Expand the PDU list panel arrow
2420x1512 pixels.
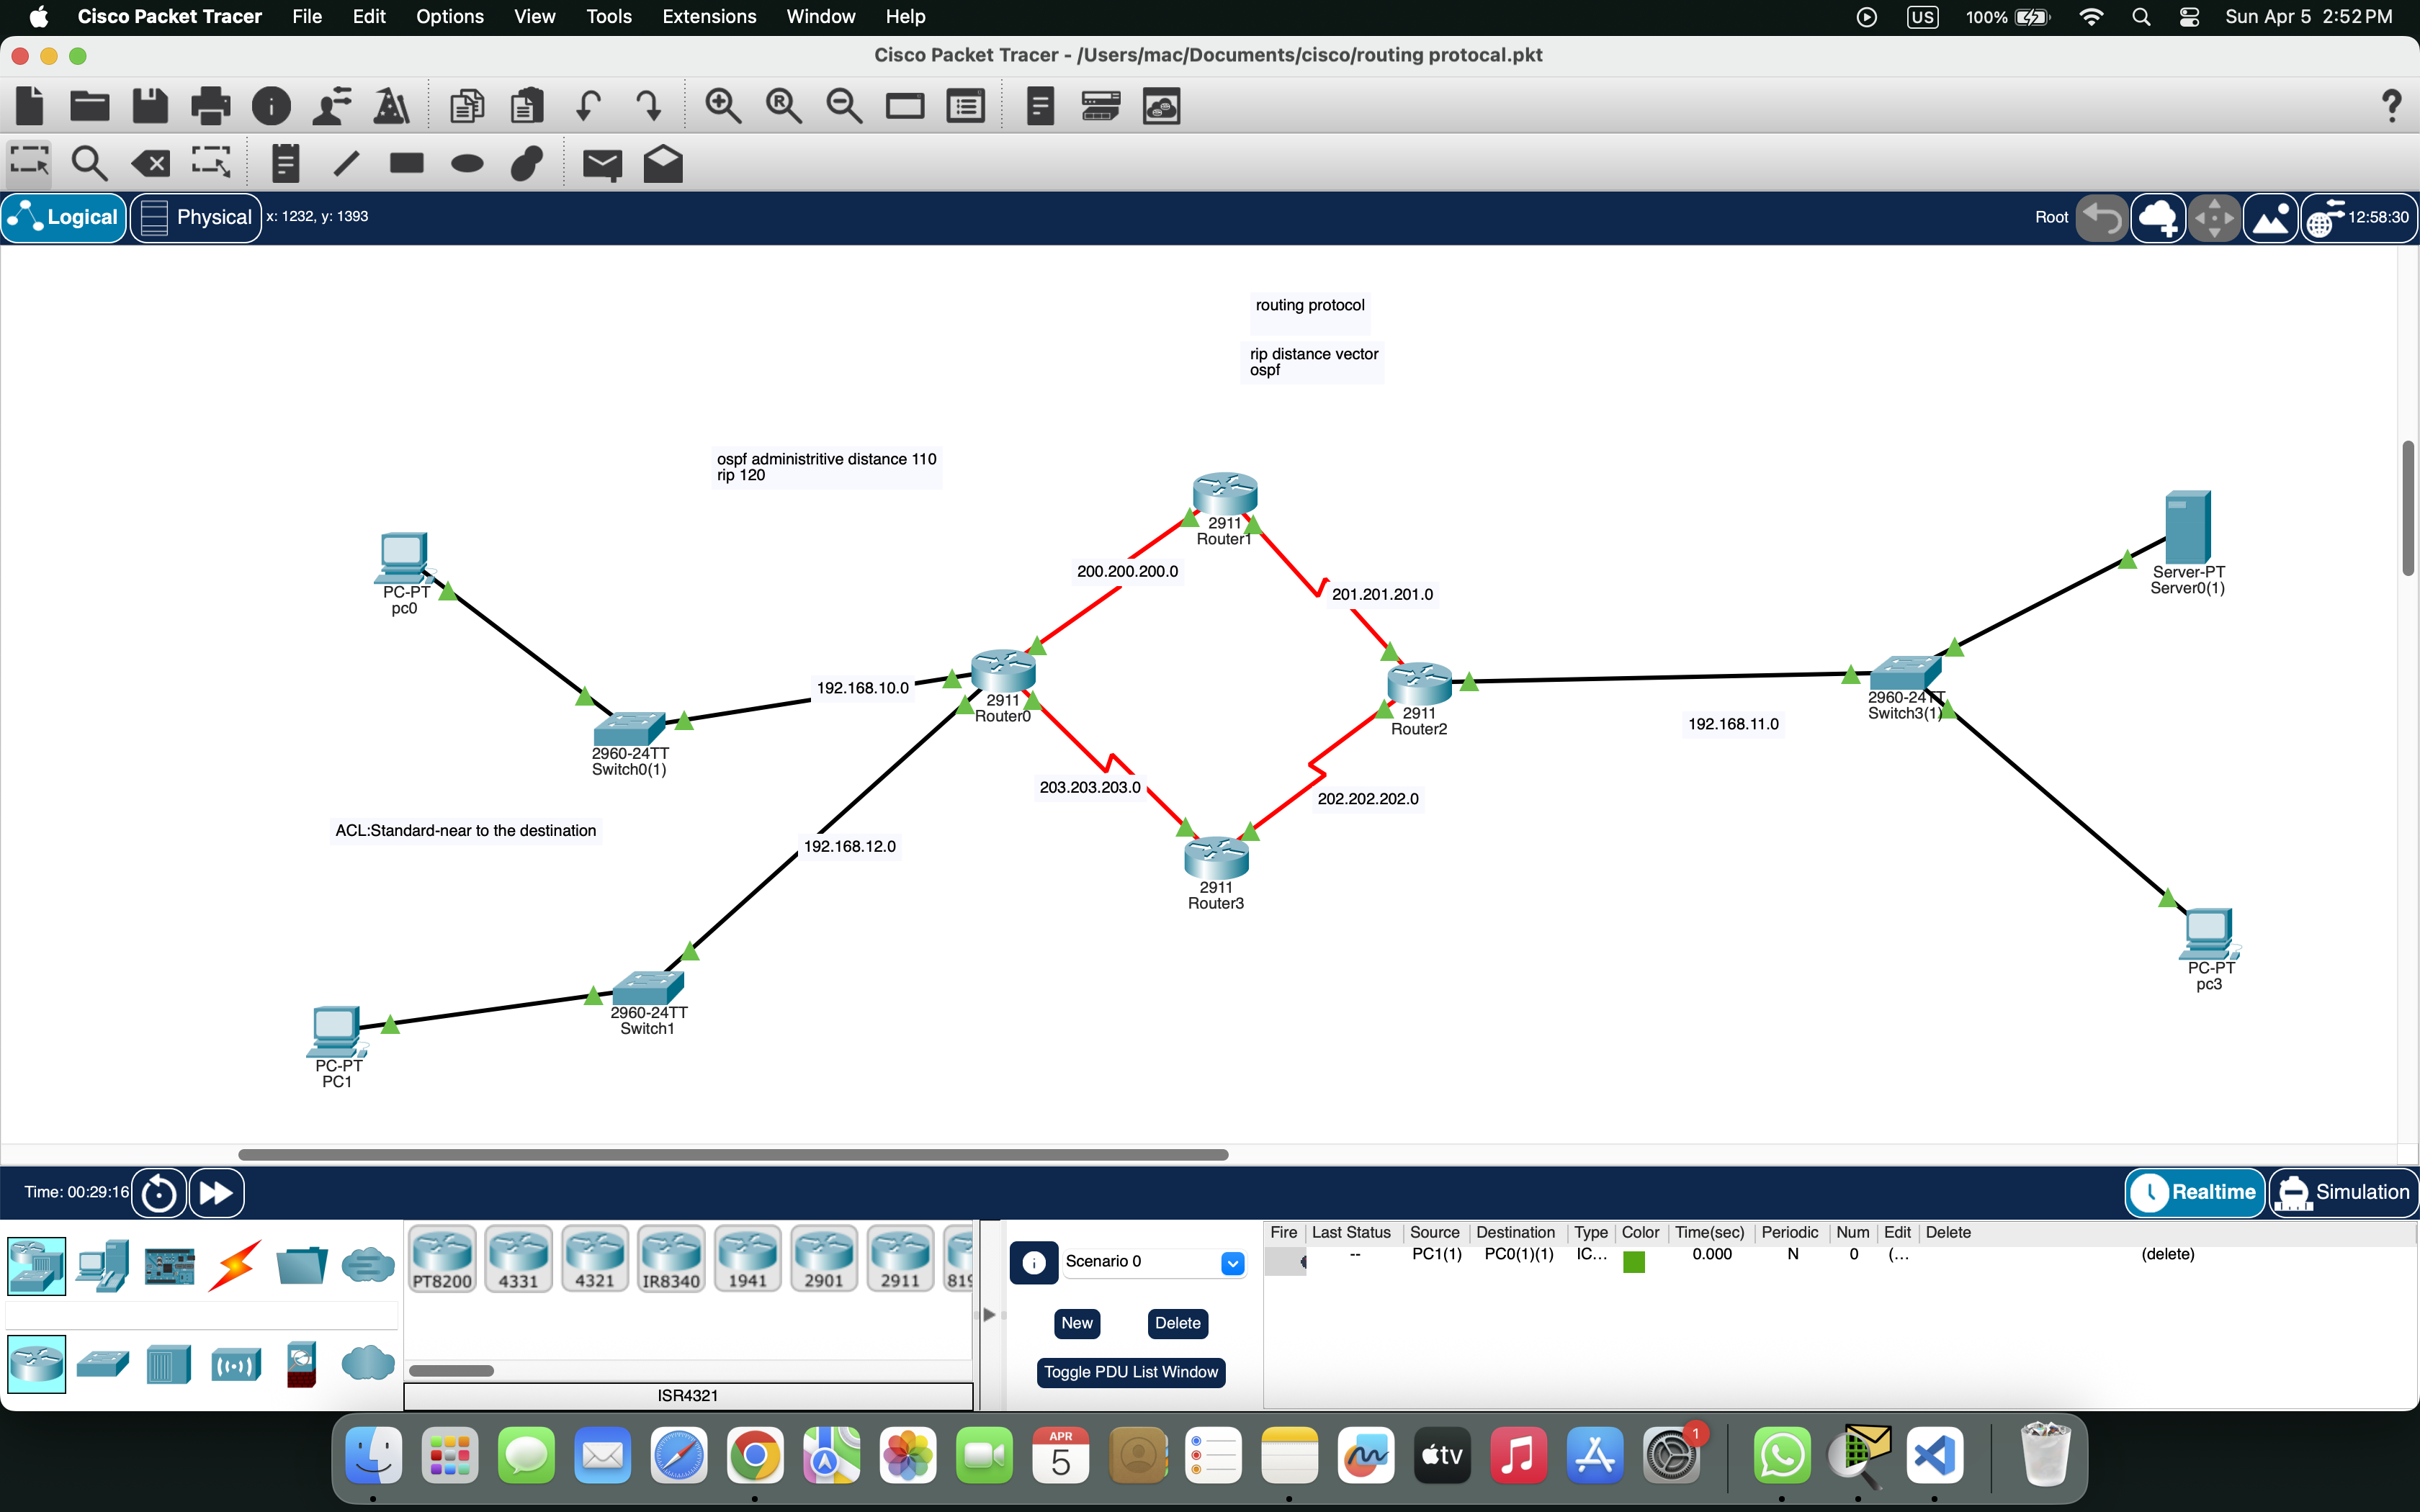(x=989, y=1314)
